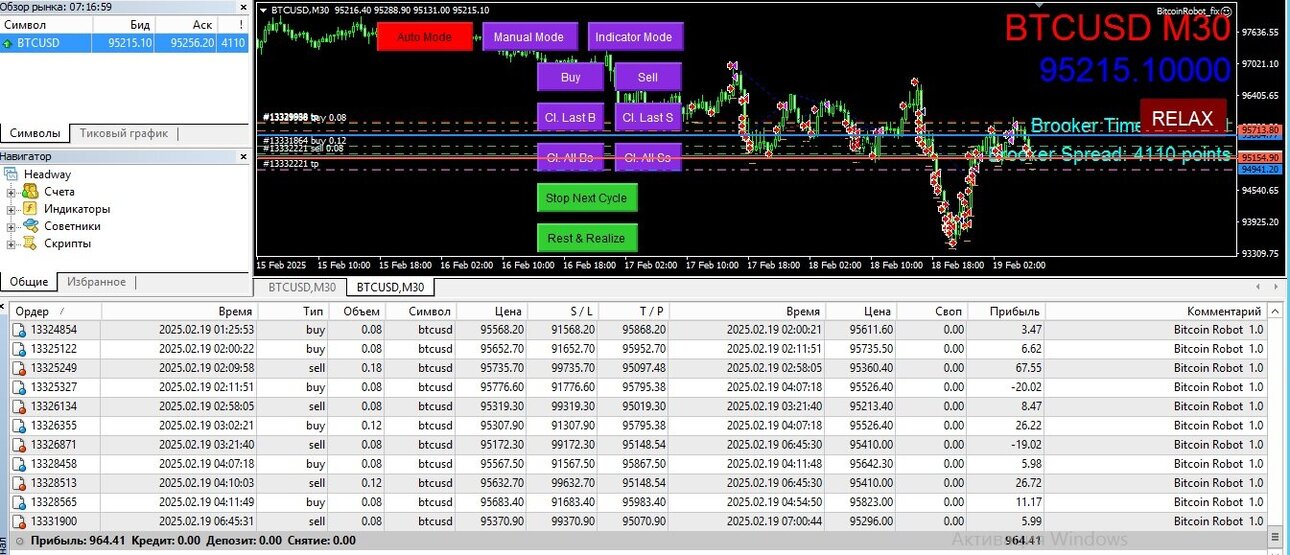
Task: Click the purple Buy button
Action: (571, 77)
